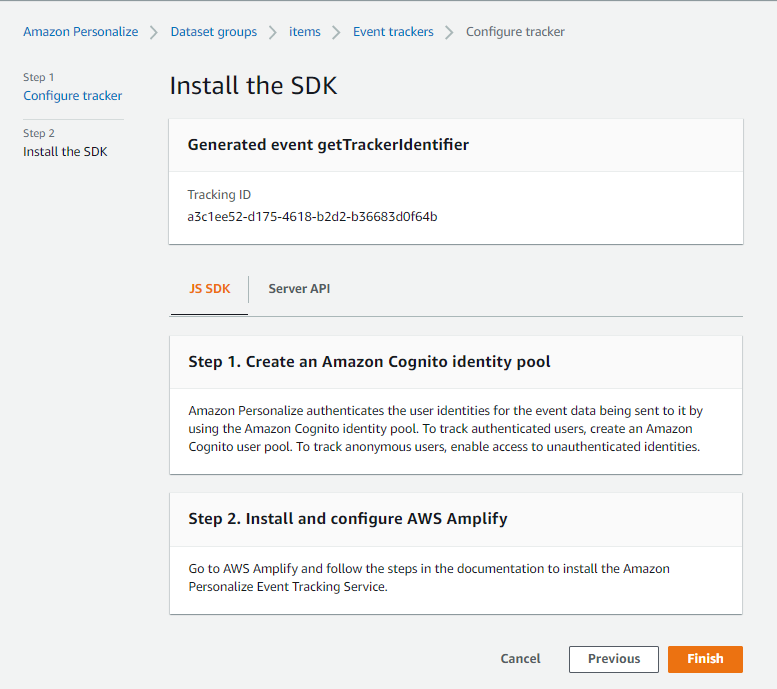Click the Tracking ID value text

tap(312, 216)
